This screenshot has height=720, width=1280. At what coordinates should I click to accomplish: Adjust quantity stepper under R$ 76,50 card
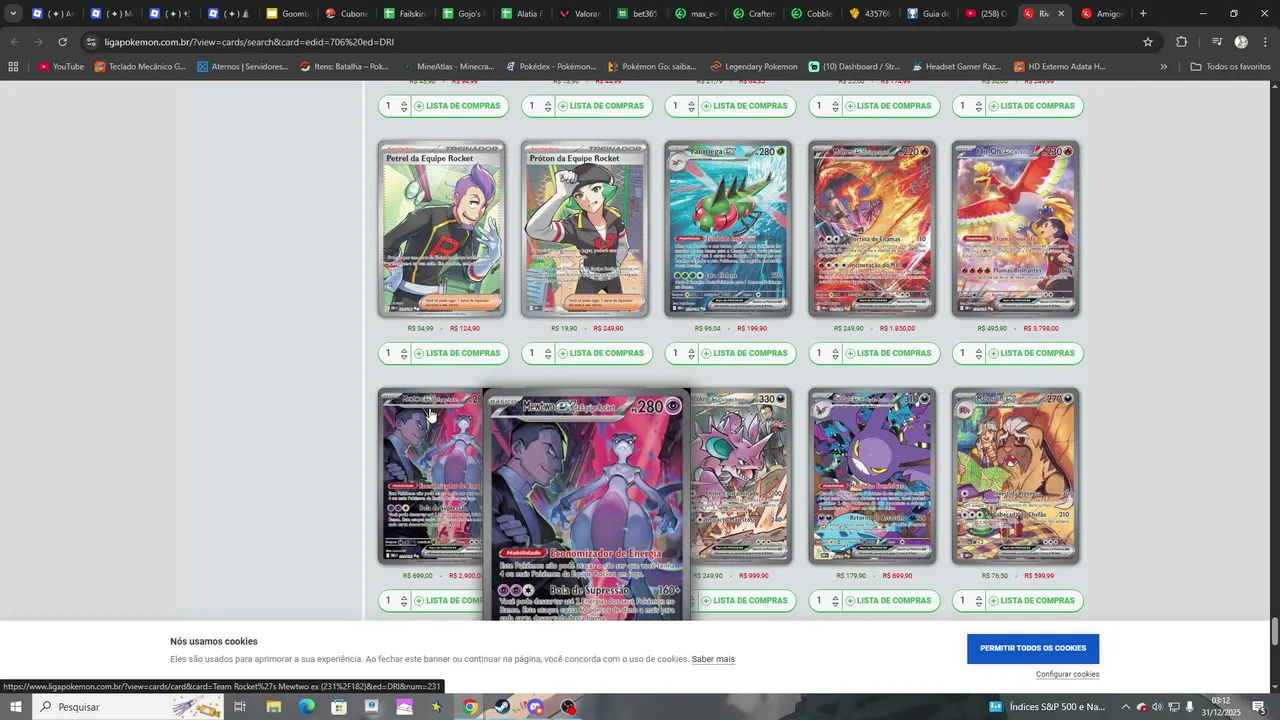pyautogui.click(x=979, y=601)
